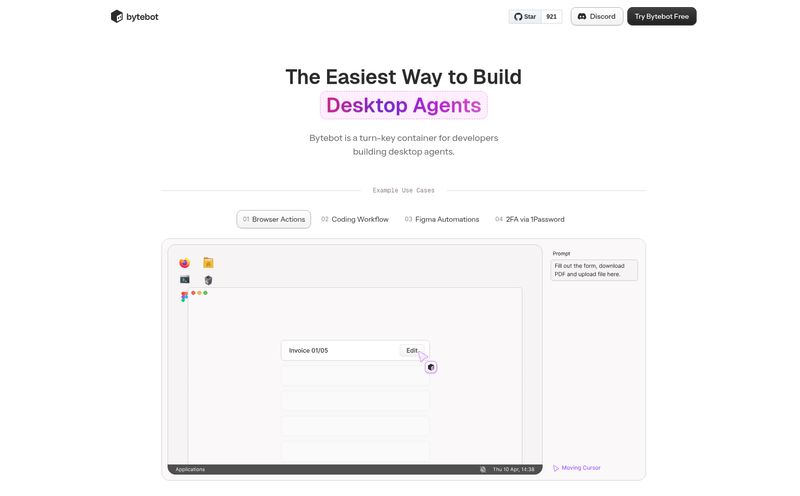Viewport: 800px width, 496px height.
Task: Click the Firefox icon in demo desktop
Action: coord(185,263)
